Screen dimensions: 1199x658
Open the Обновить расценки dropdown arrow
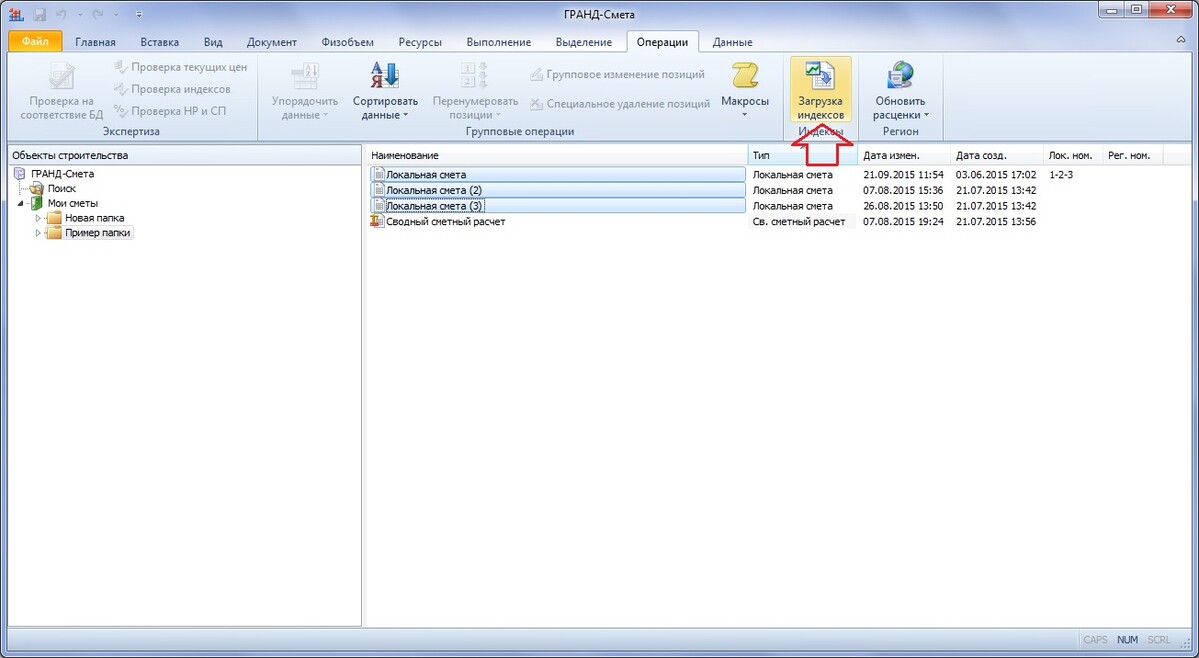(927, 115)
